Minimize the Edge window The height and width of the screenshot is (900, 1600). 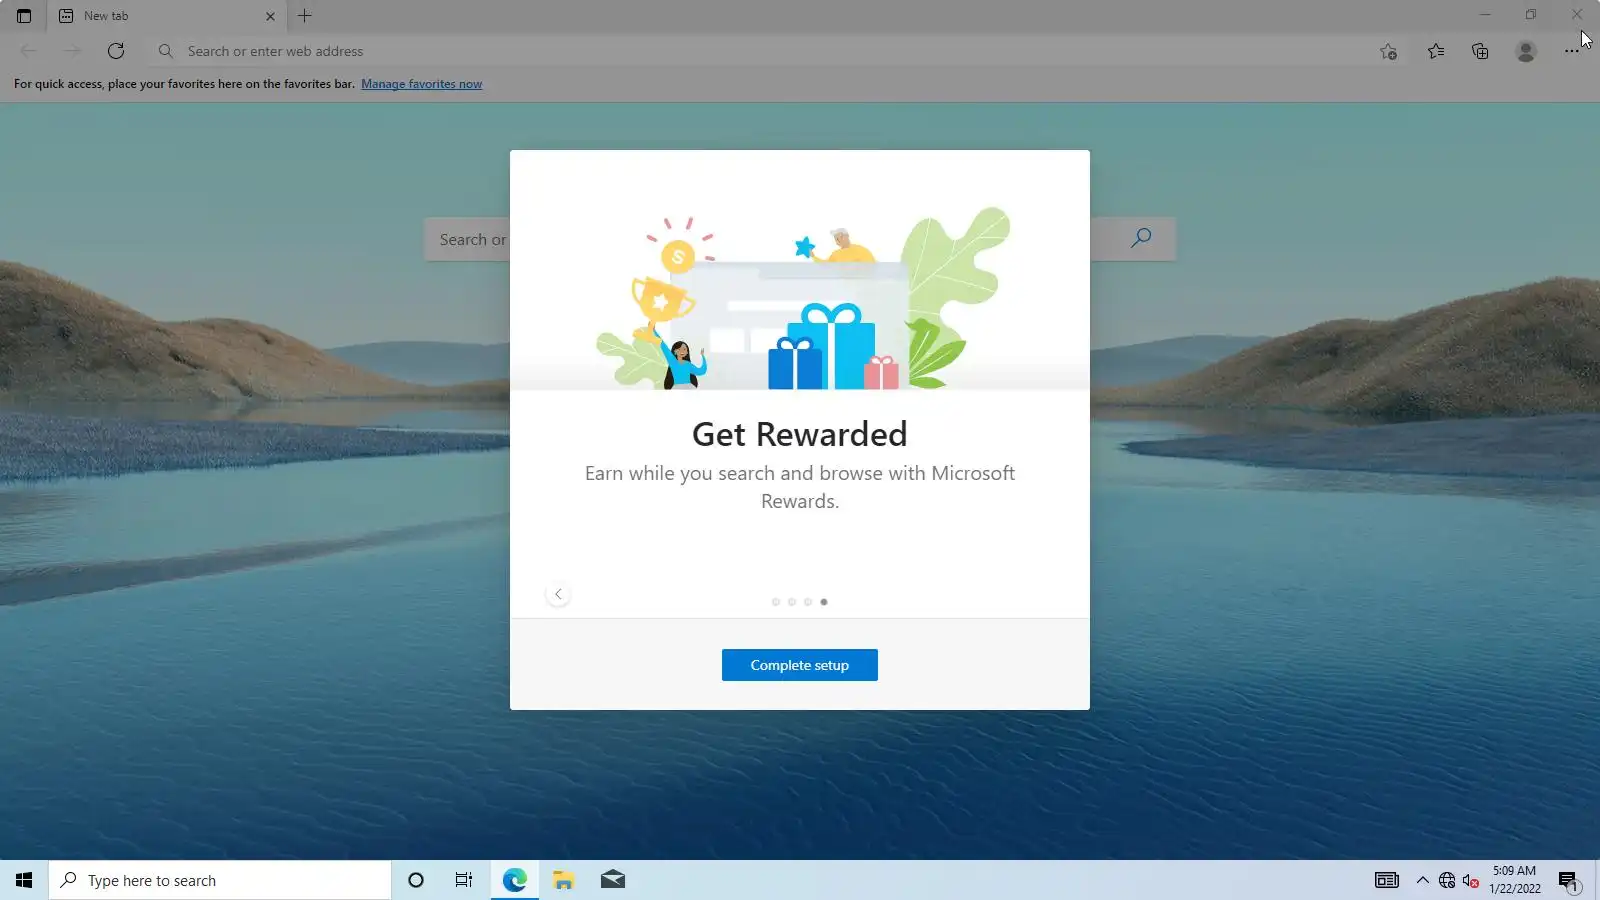pos(1485,14)
